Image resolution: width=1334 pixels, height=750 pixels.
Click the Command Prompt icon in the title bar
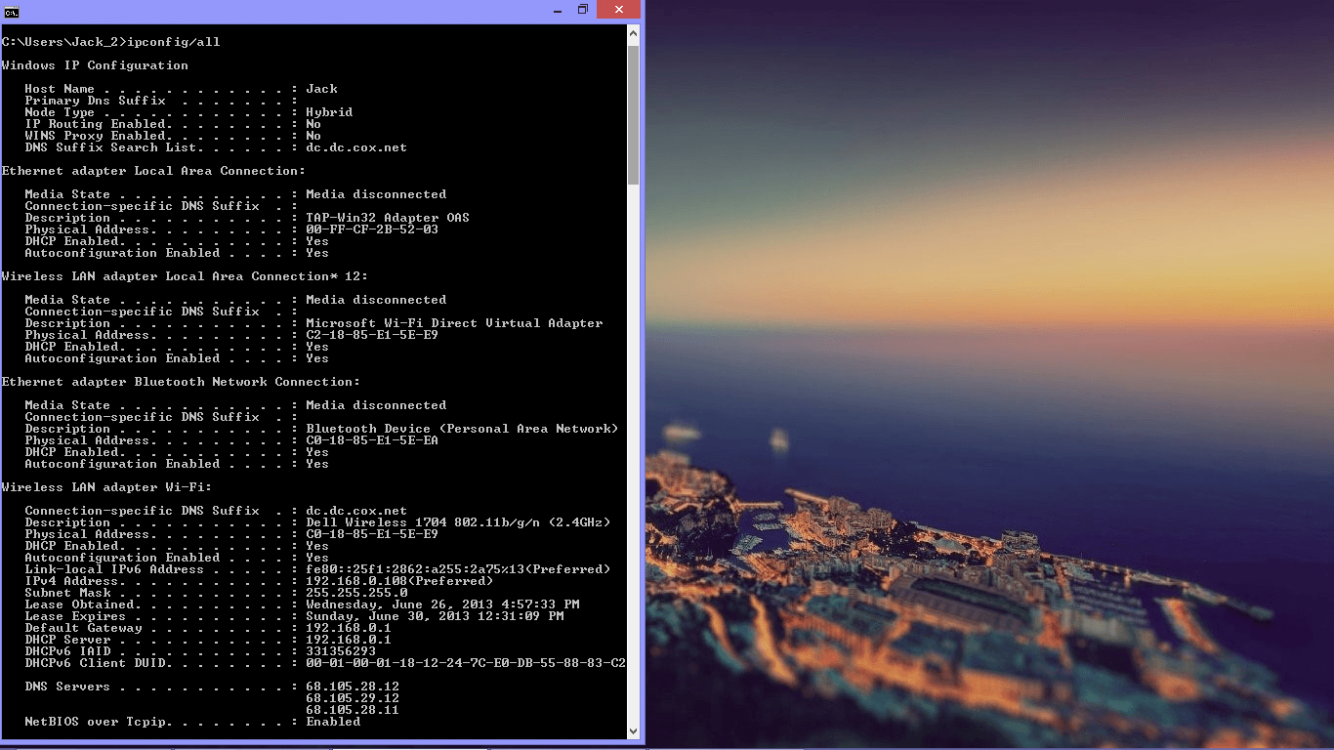(13, 9)
